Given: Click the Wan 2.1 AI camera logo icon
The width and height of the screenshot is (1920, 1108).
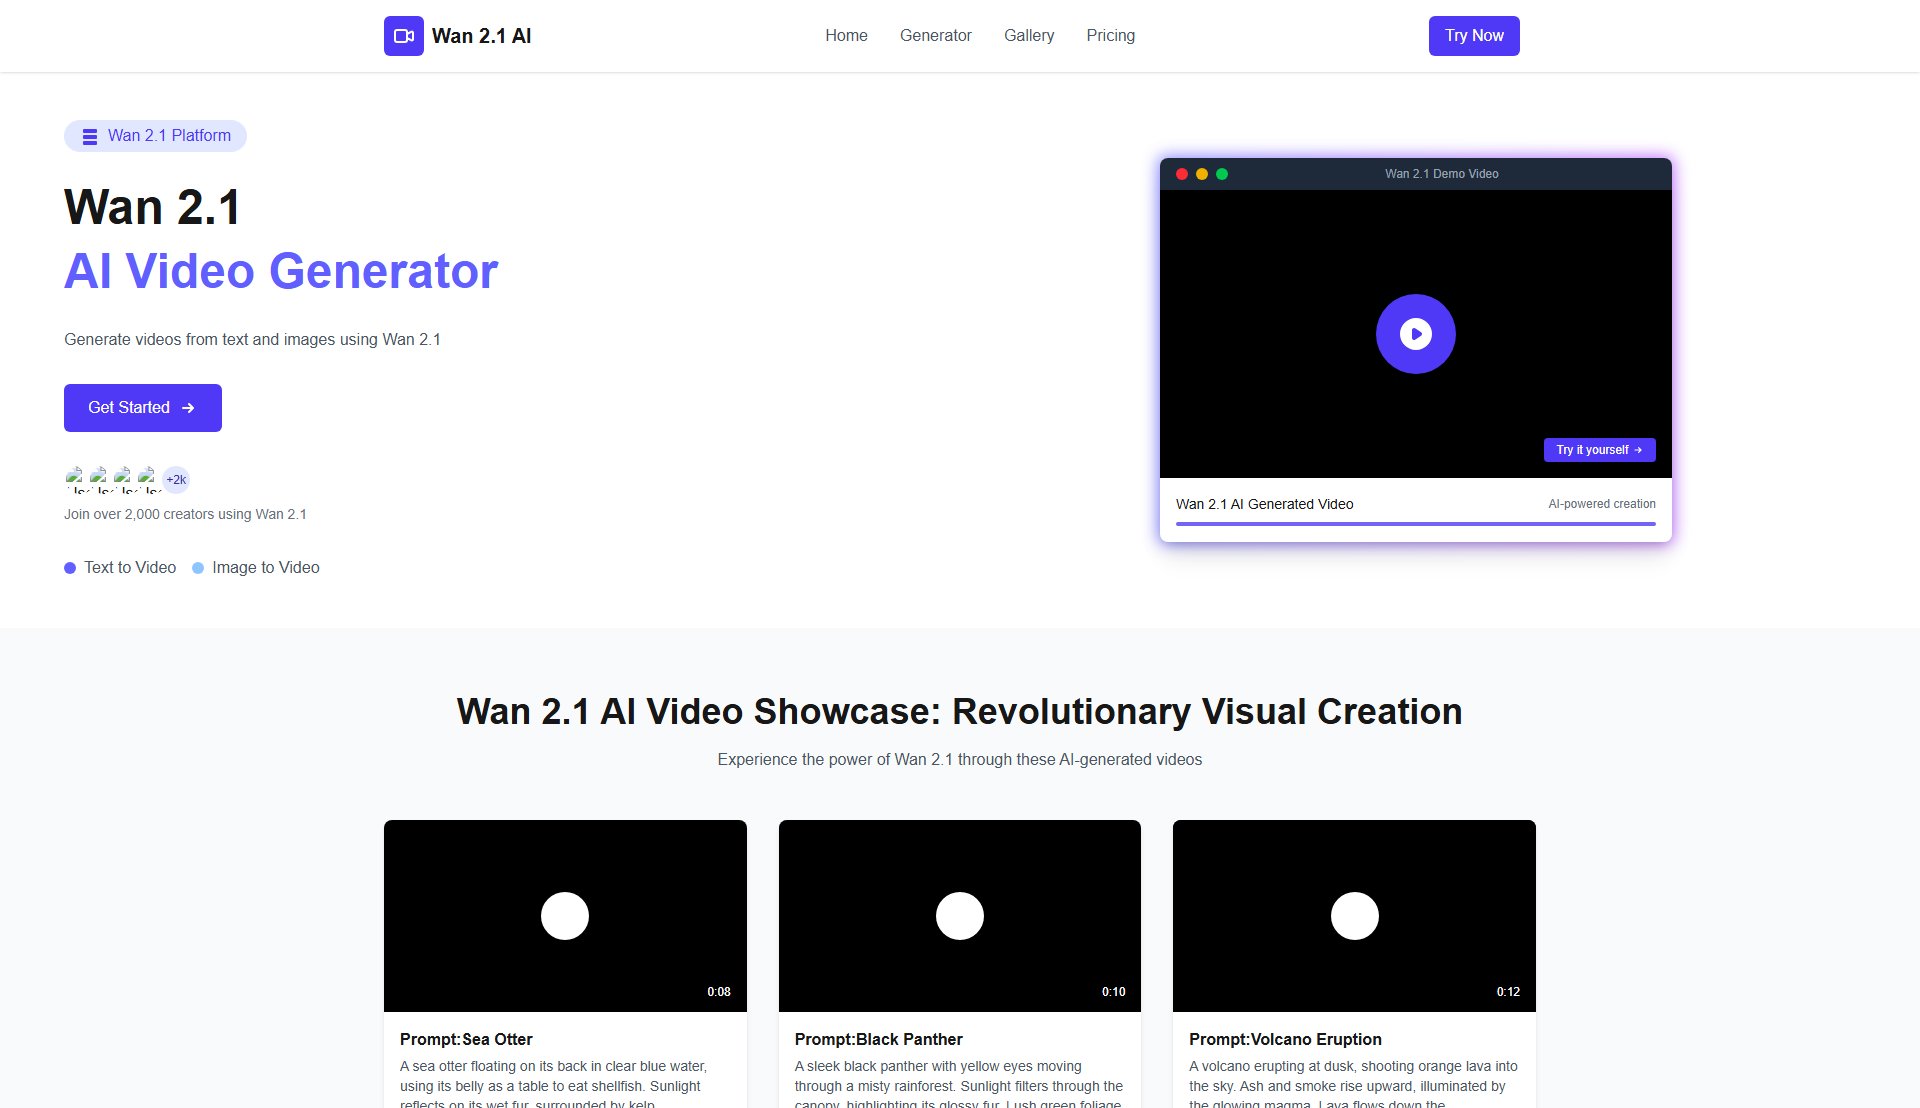Looking at the screenshot, I should (x=403, y=36).
